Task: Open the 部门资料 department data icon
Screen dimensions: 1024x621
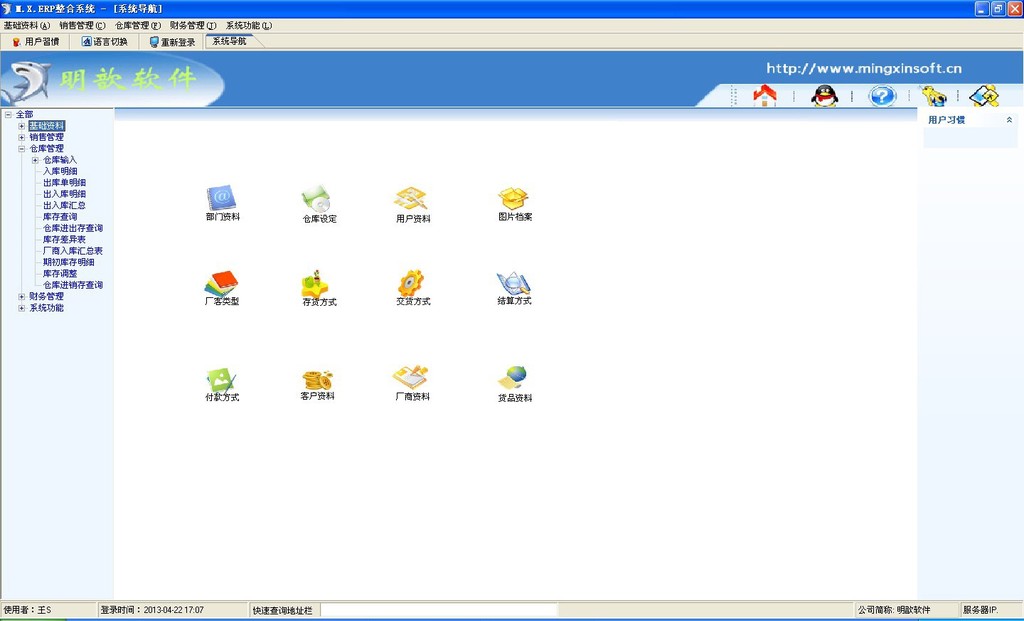Action: pyautogui.click(x=221, y=197)
